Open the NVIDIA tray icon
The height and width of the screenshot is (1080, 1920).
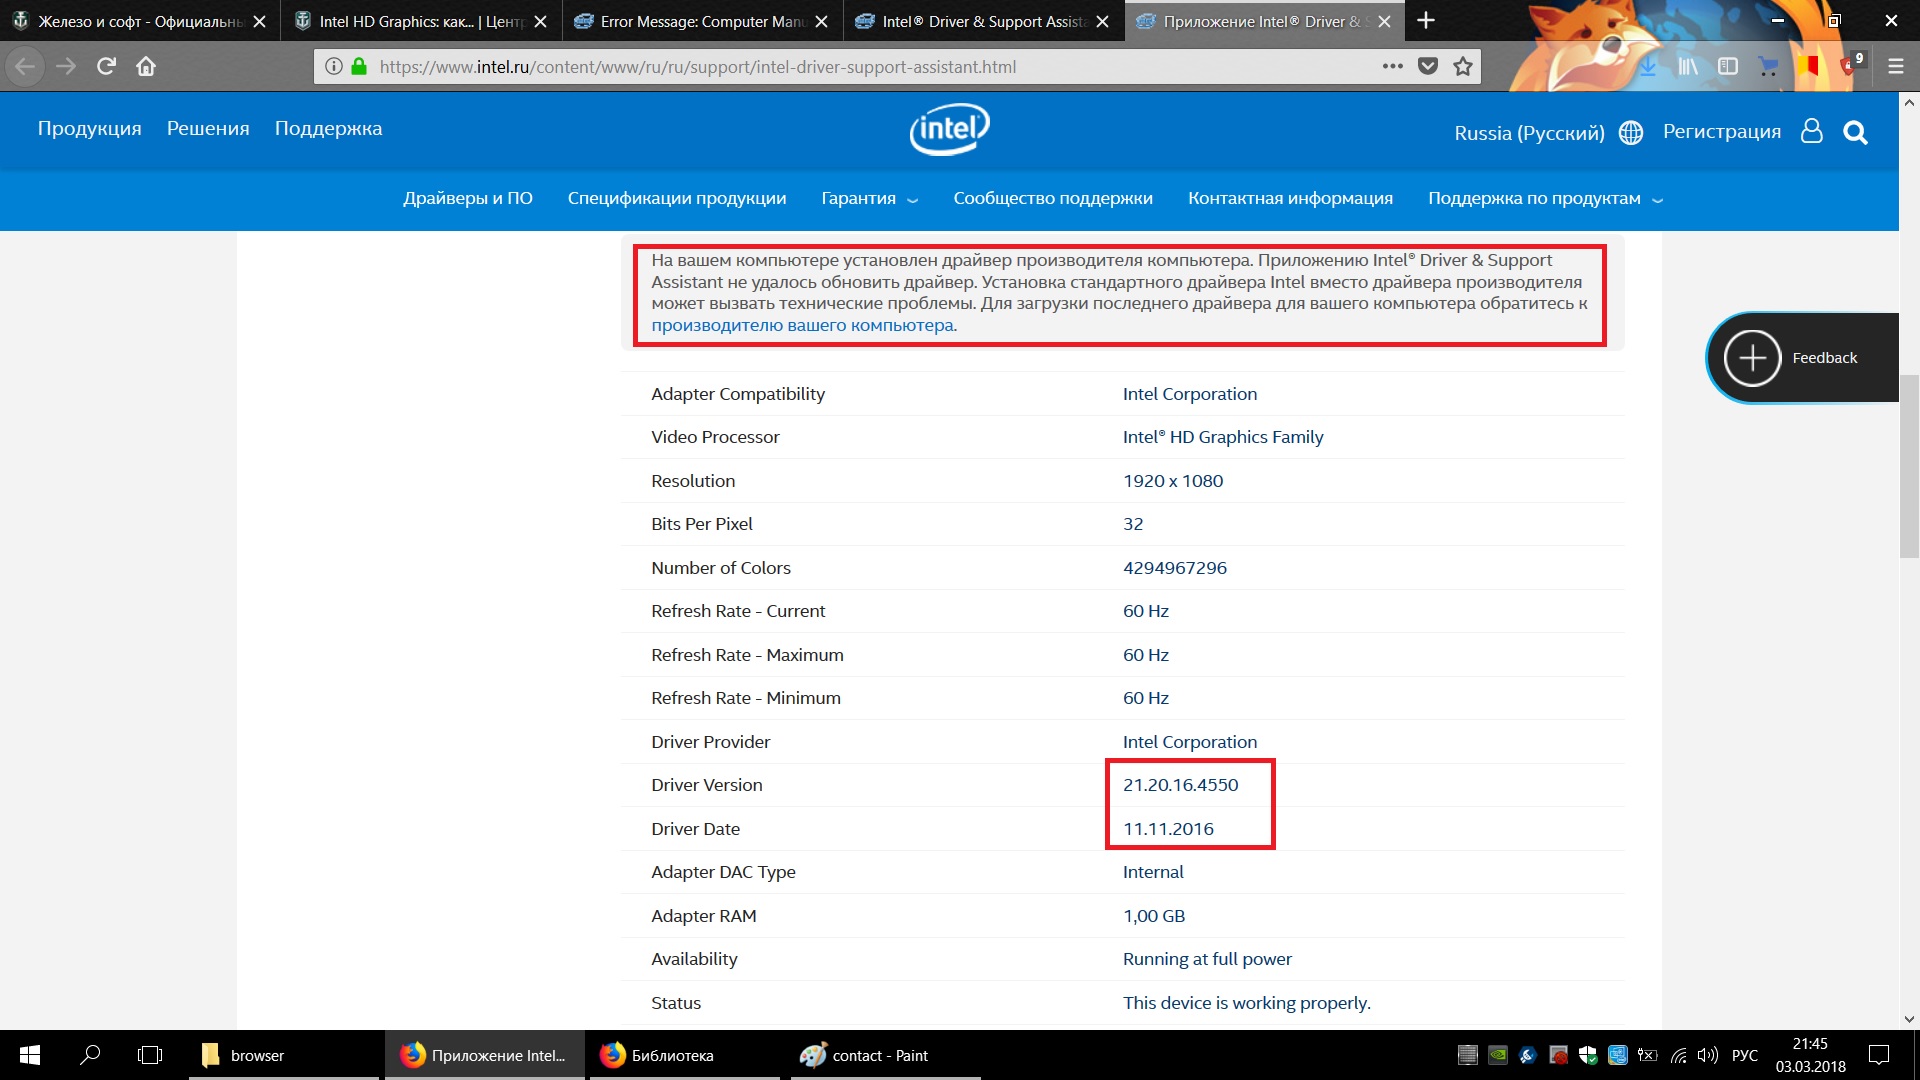[1497, 1055]
